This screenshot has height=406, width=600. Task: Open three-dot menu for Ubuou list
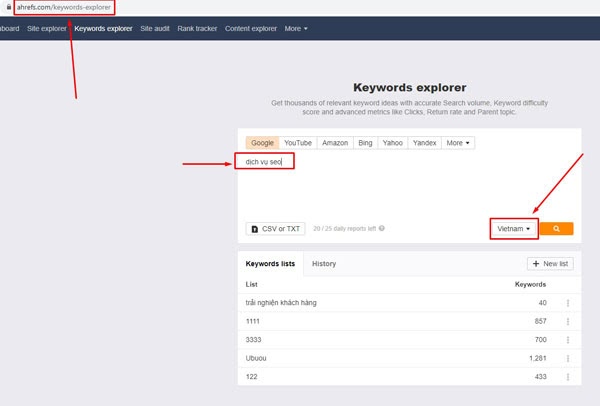(x=568, y=358)
